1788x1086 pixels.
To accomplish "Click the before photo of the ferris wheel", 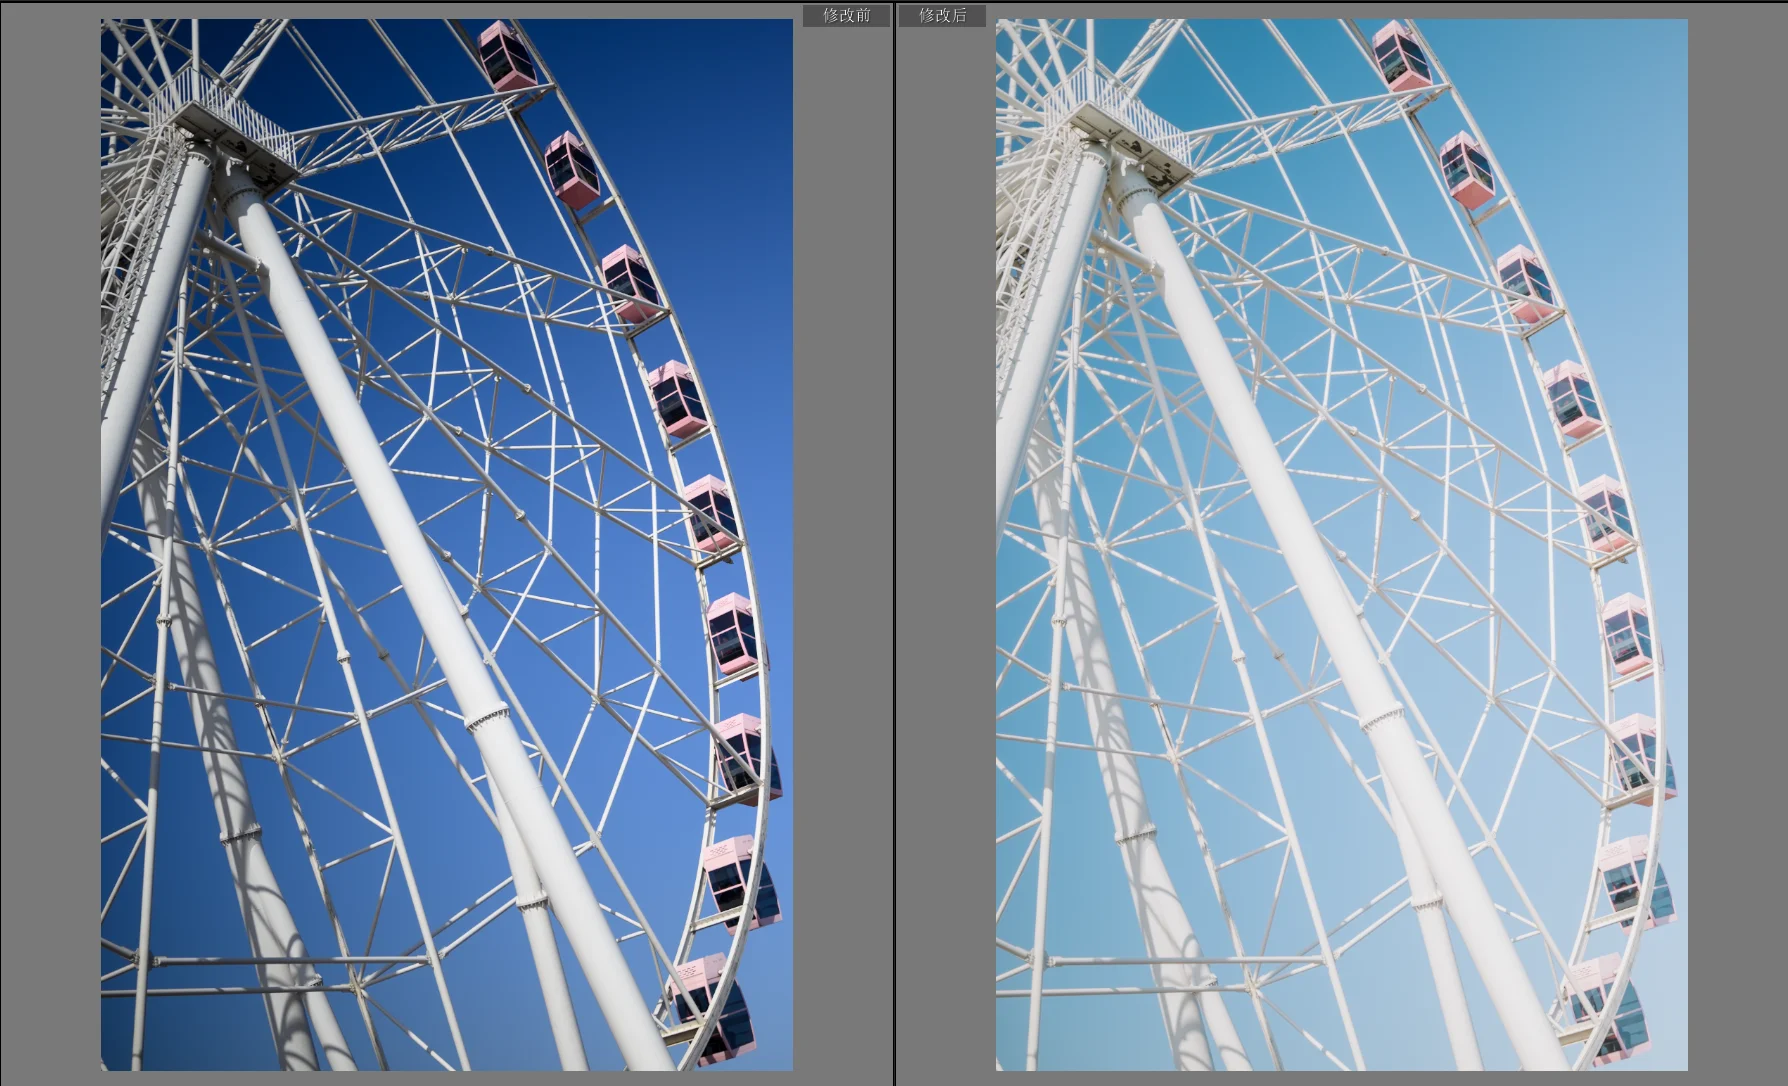I will (x=447, y=545).
